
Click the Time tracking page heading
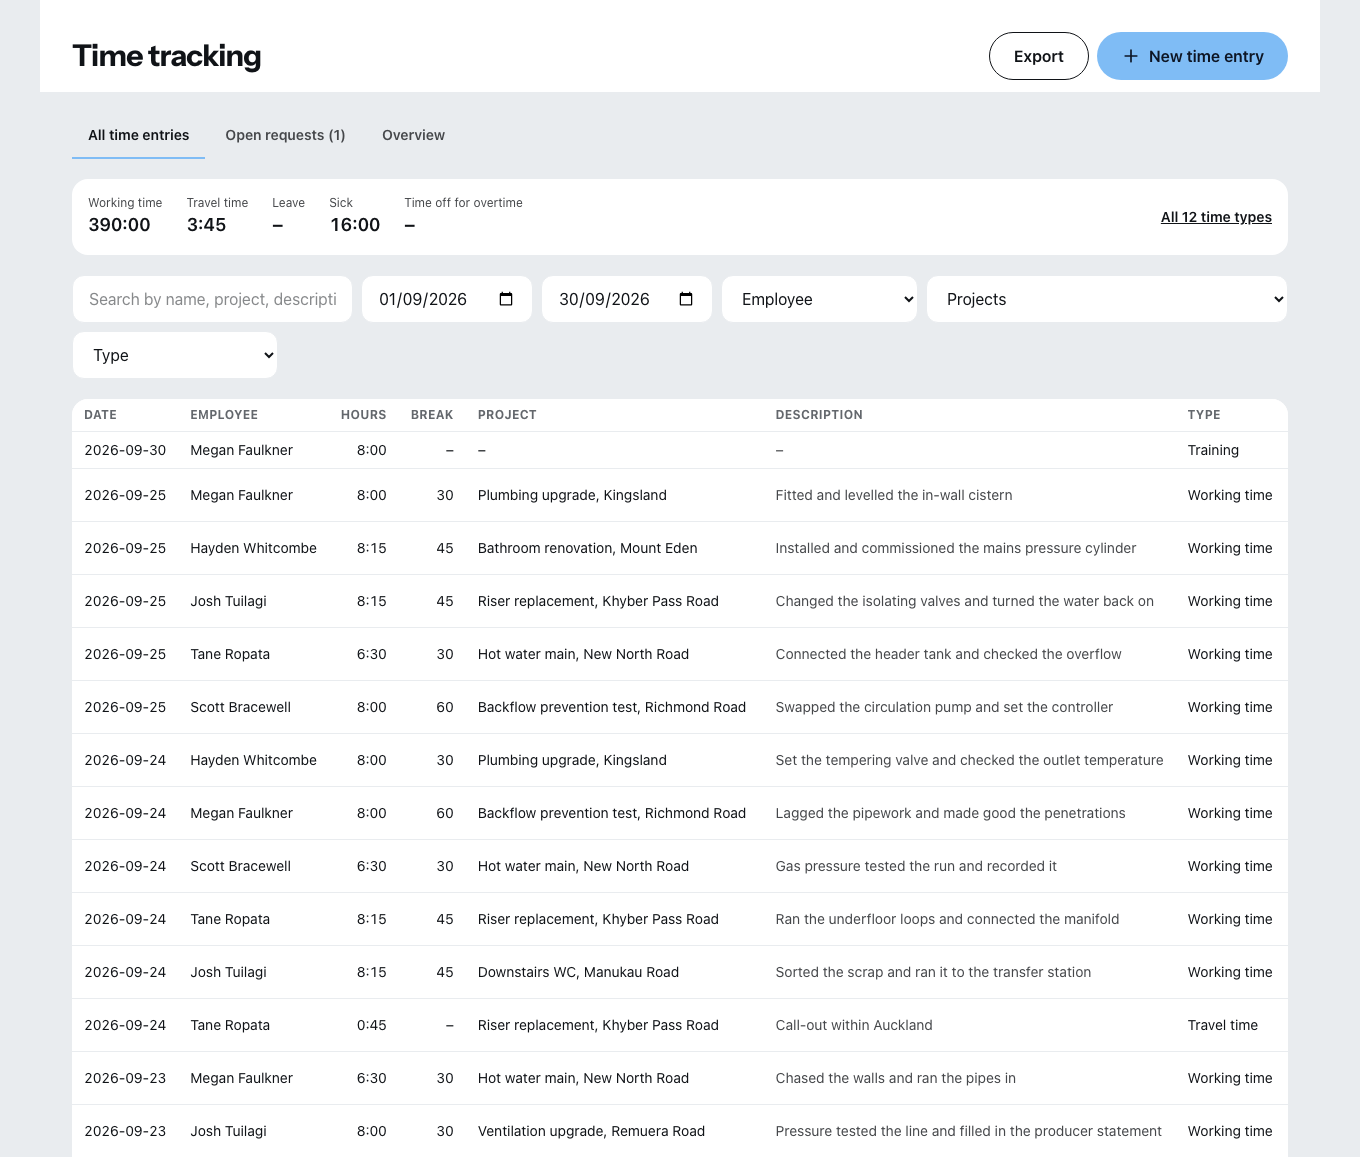point(166,56)
